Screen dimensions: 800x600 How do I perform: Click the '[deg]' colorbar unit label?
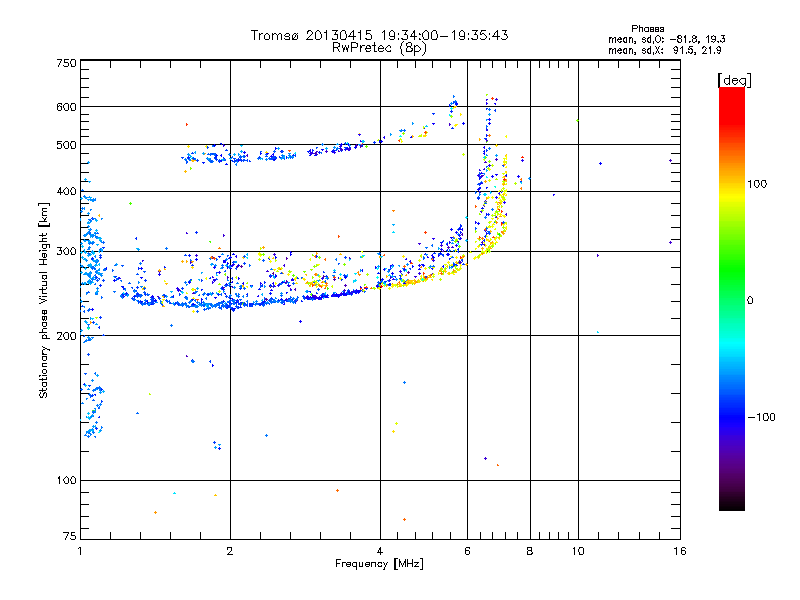click(734, 80)
